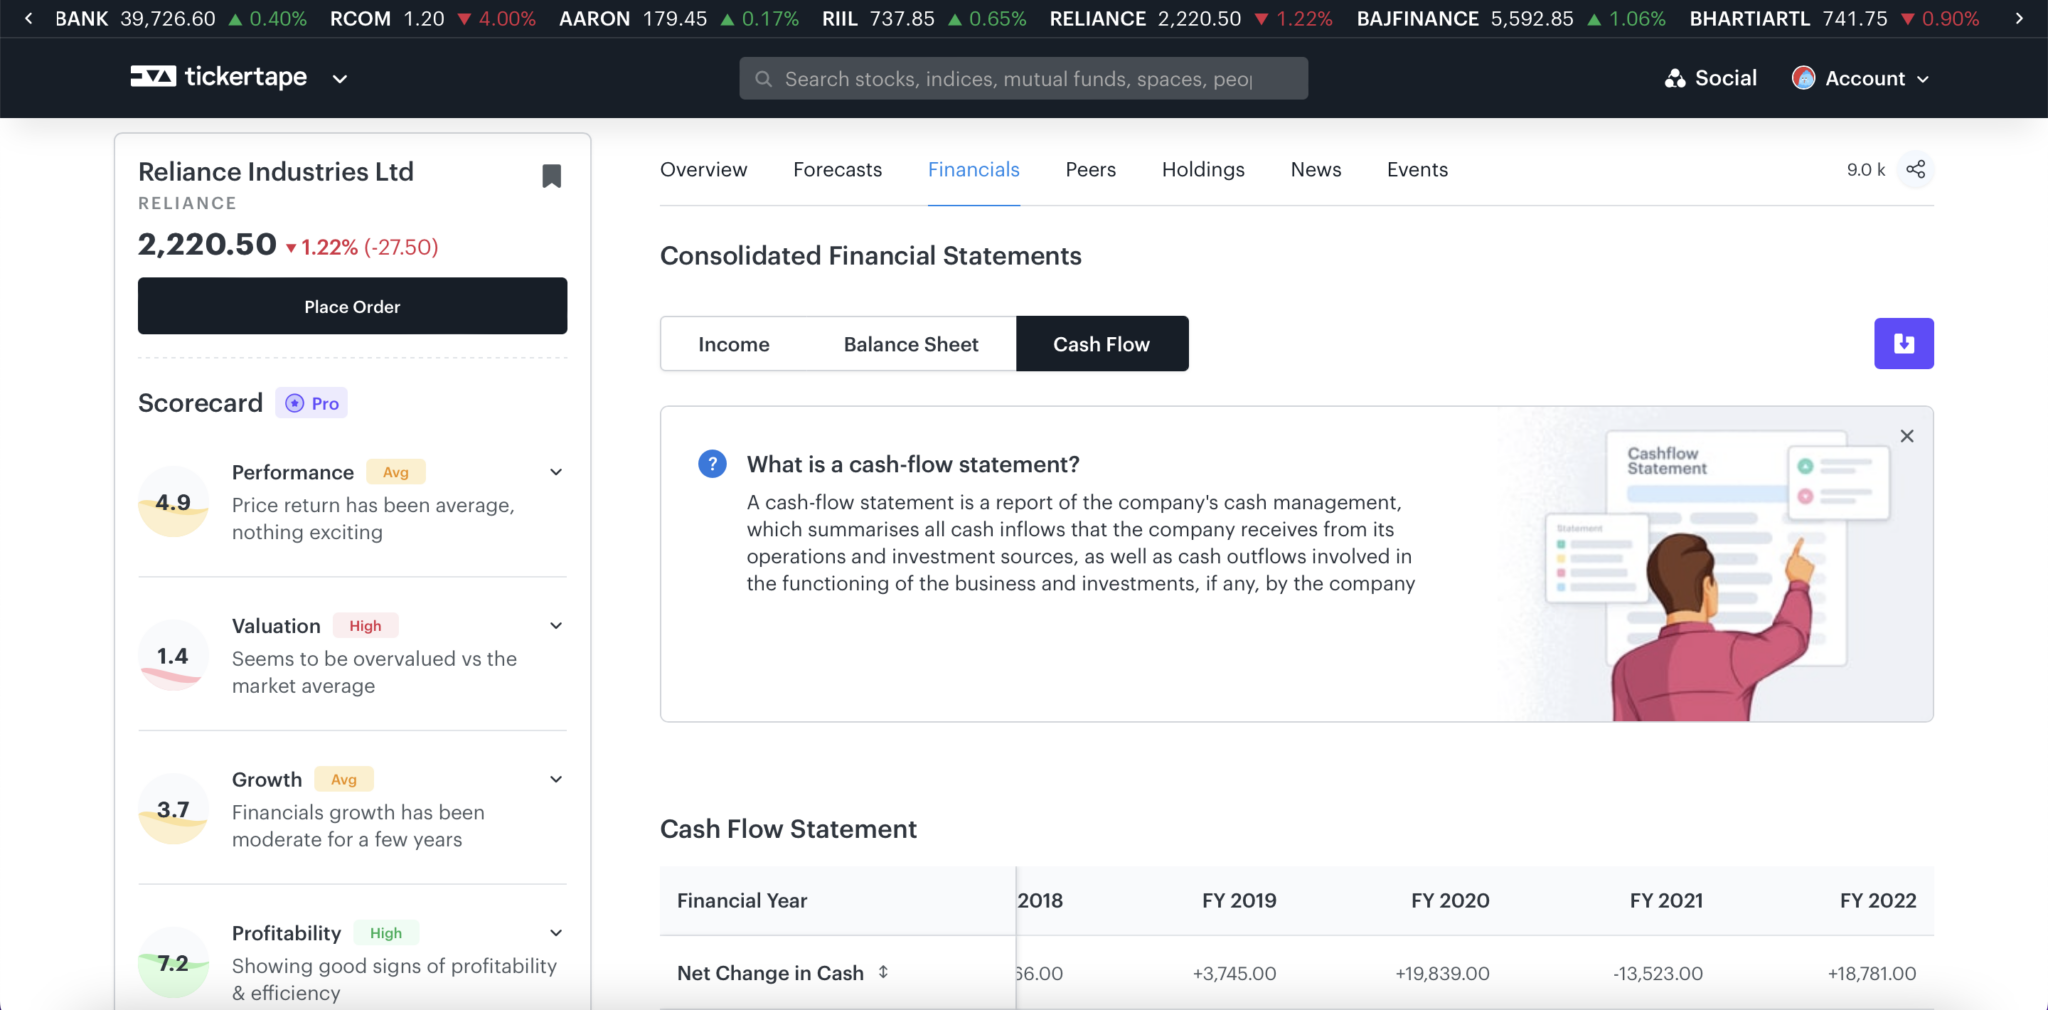
Task: Expand the Performance scorecard section
Action: (556, 472)
